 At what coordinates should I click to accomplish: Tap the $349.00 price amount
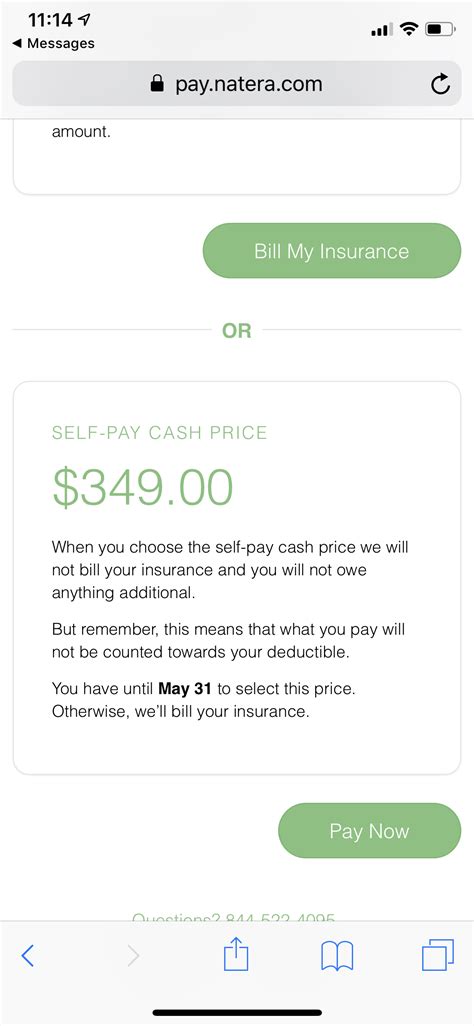143,487
